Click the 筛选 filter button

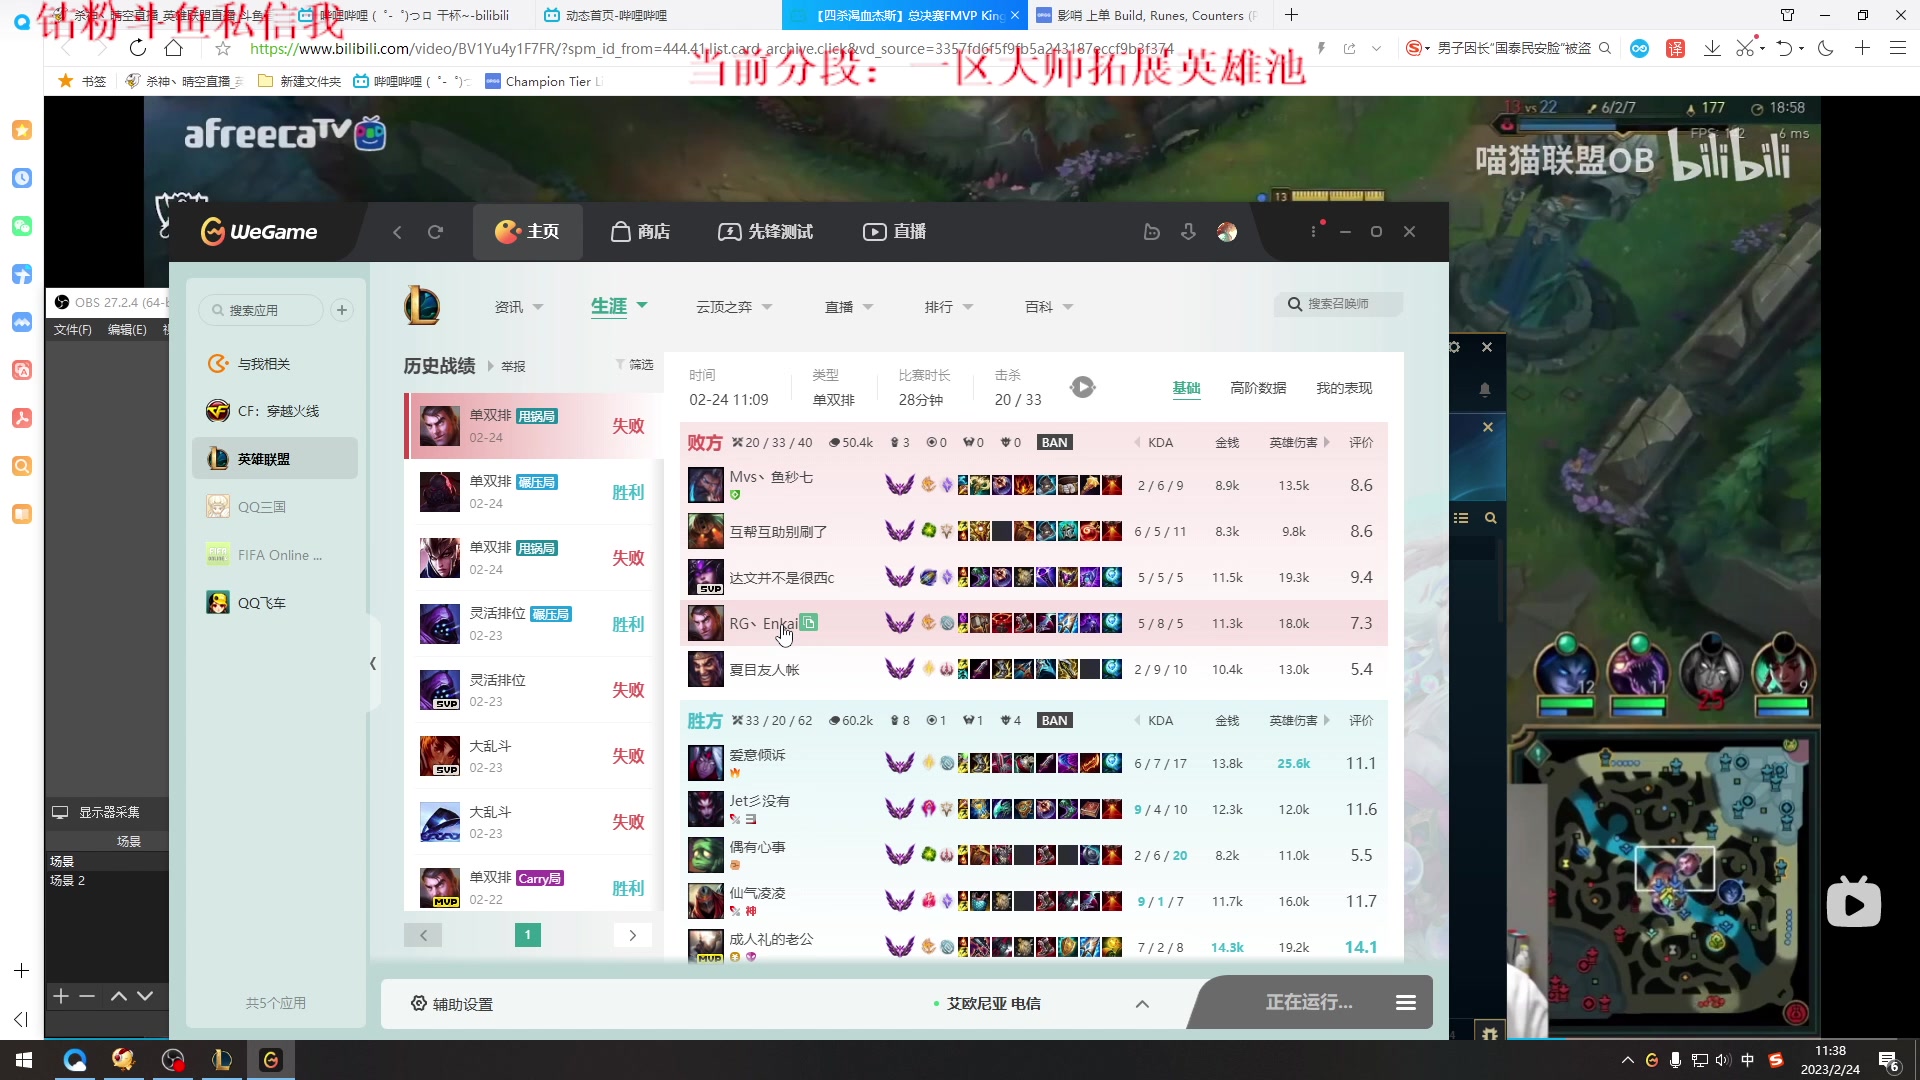click(634, 365)
